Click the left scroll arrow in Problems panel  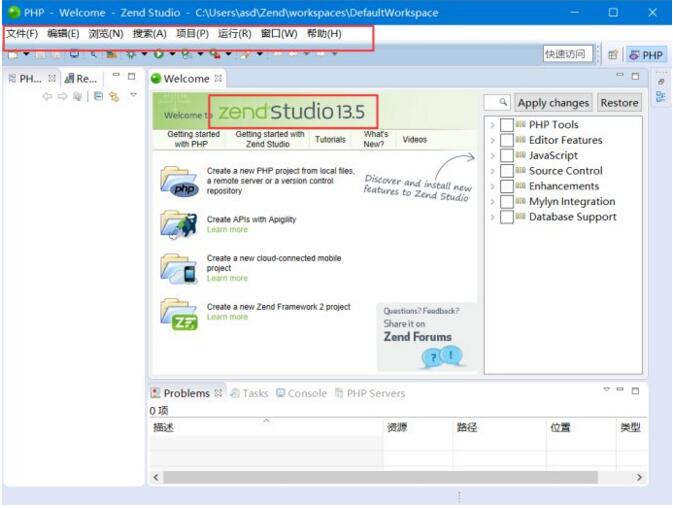coord(156,477)
